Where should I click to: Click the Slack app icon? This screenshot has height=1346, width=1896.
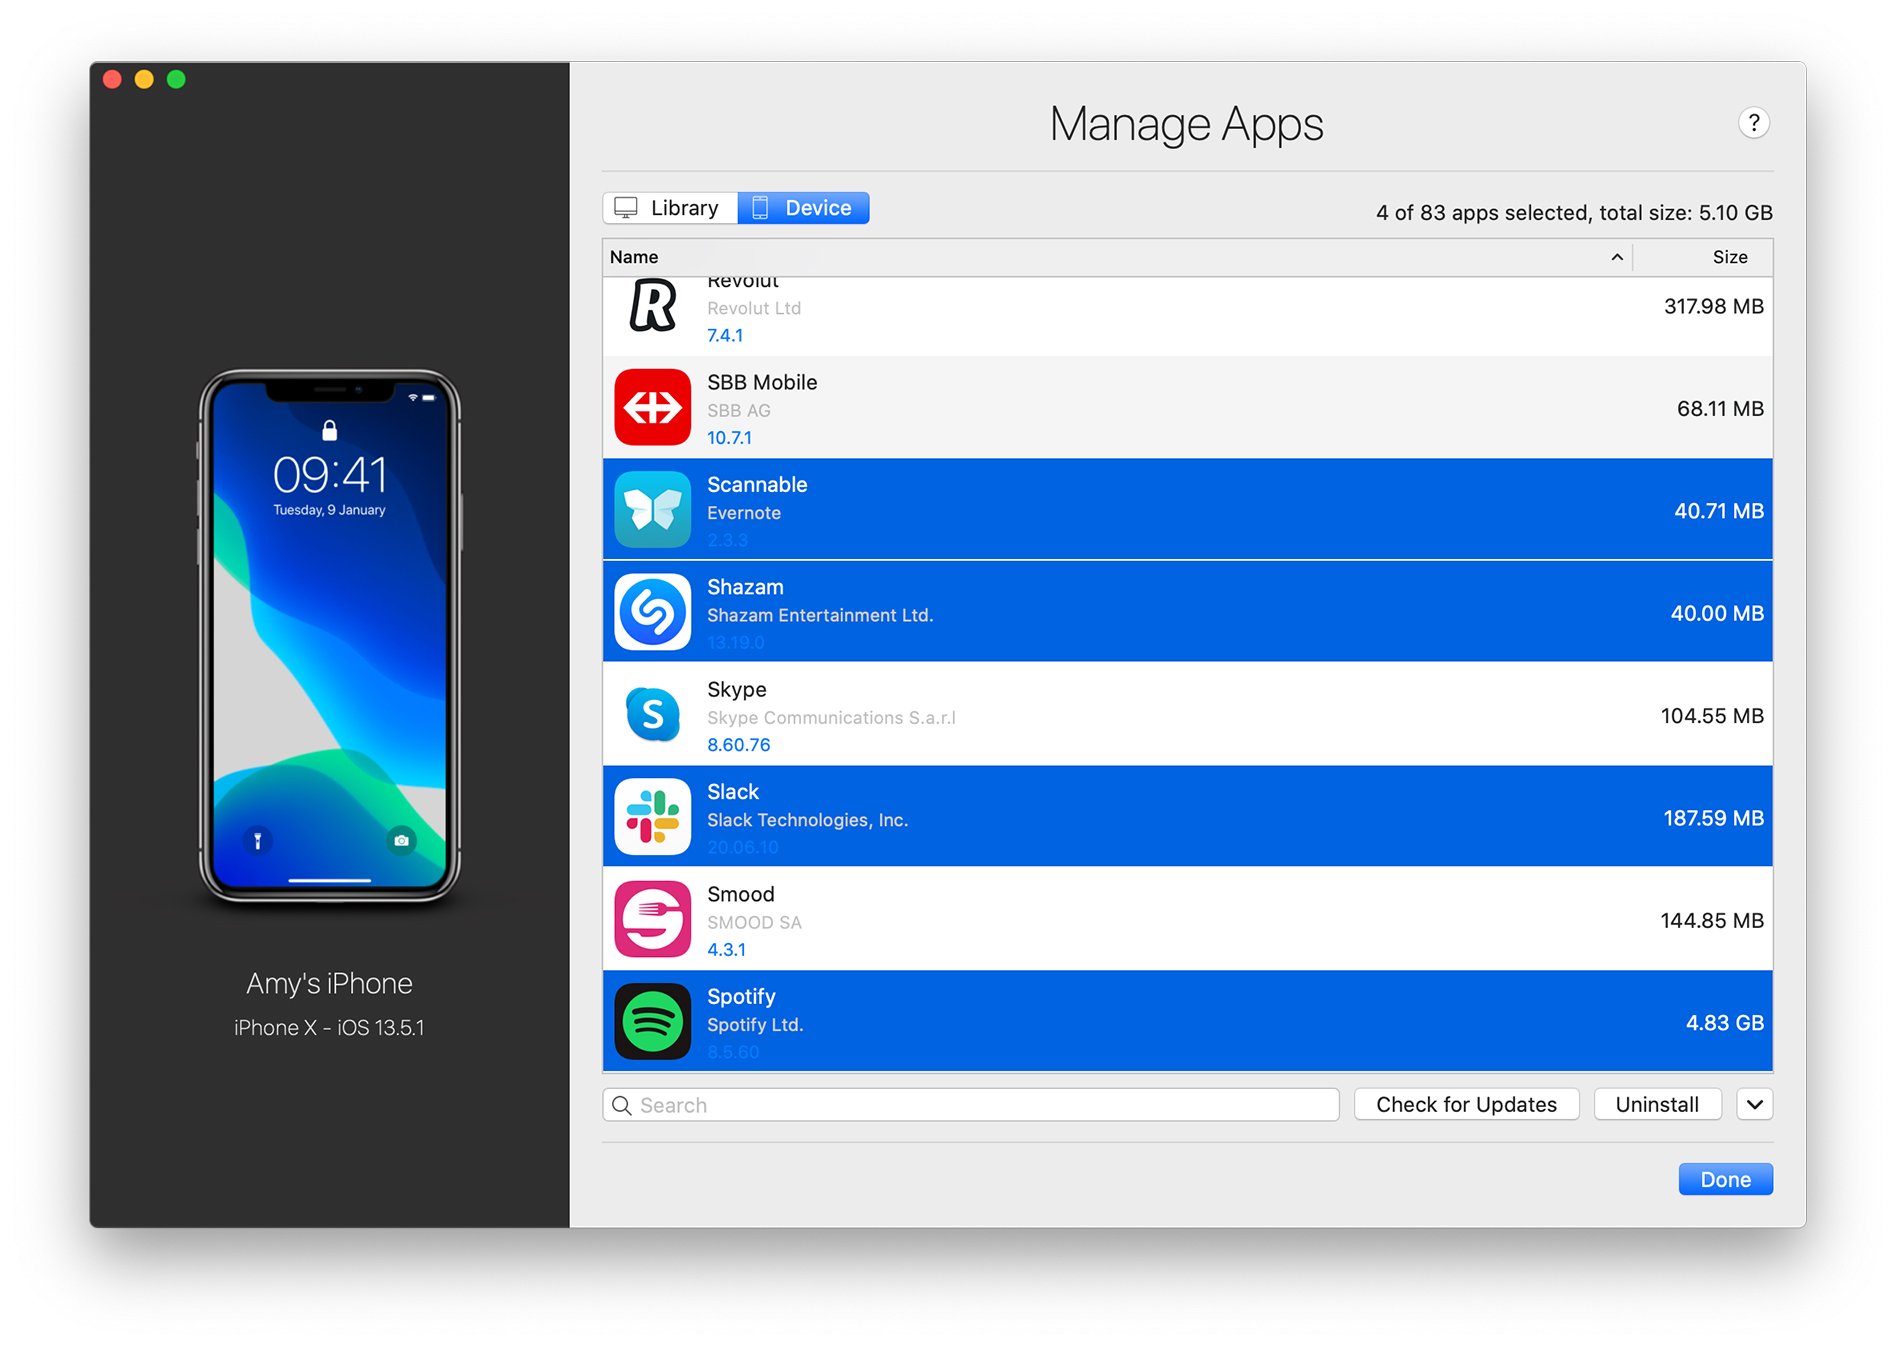652,817
